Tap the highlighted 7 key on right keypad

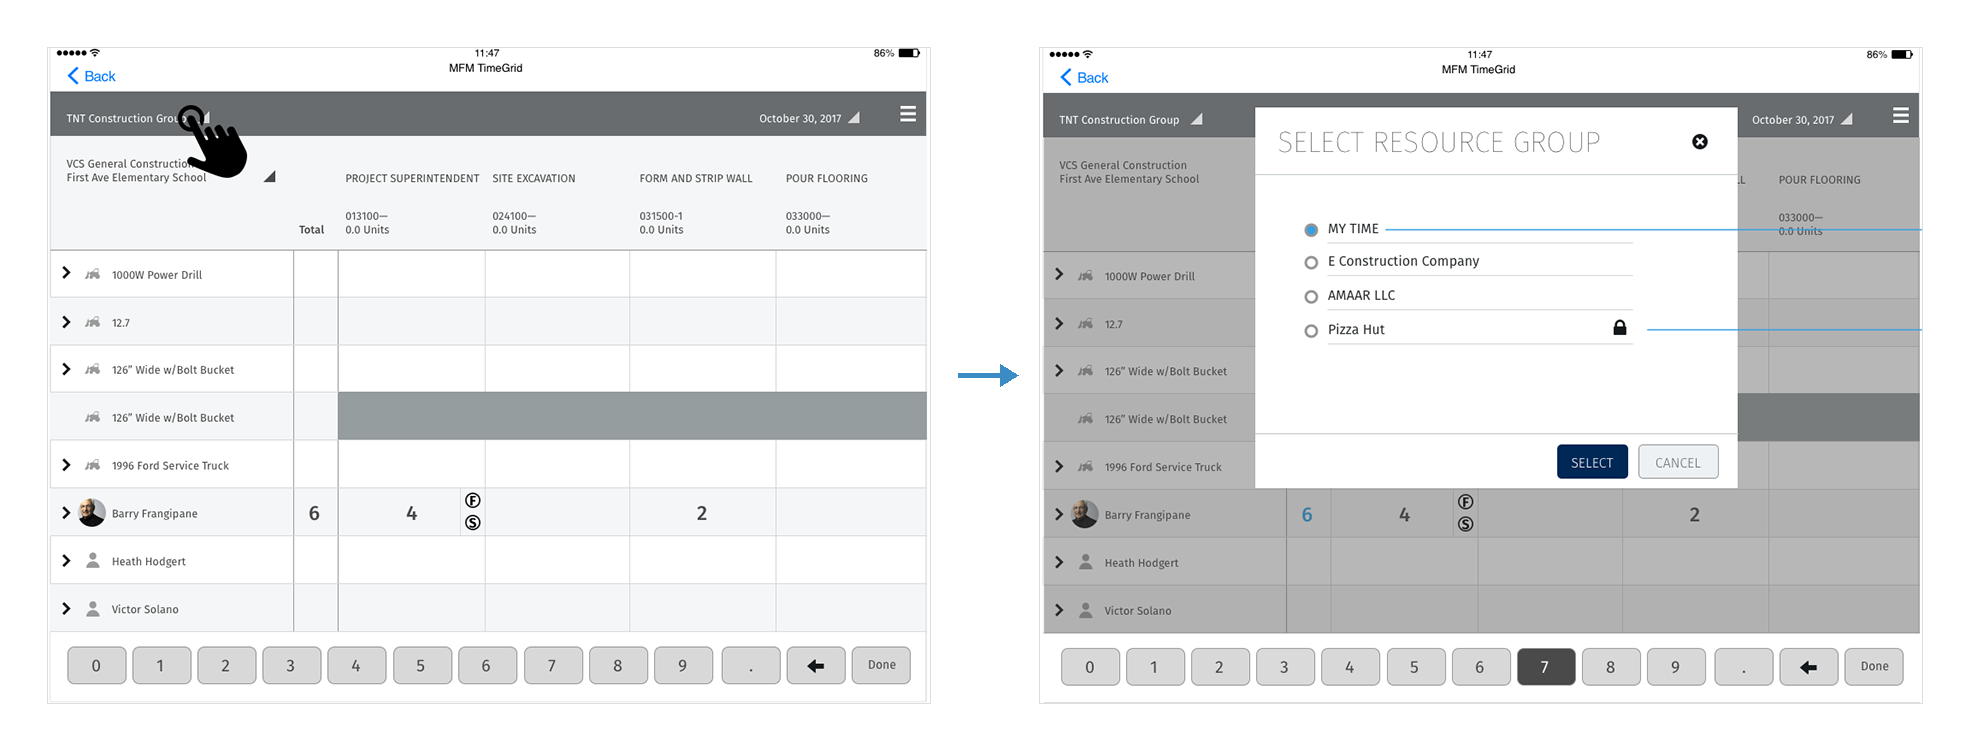click(x=1545, y=667)
